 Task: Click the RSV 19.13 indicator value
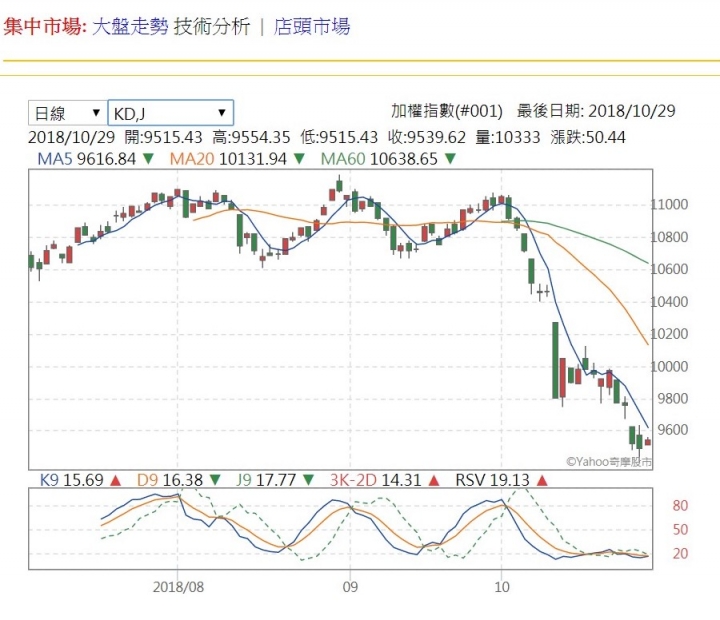click(x=493, y=480)
